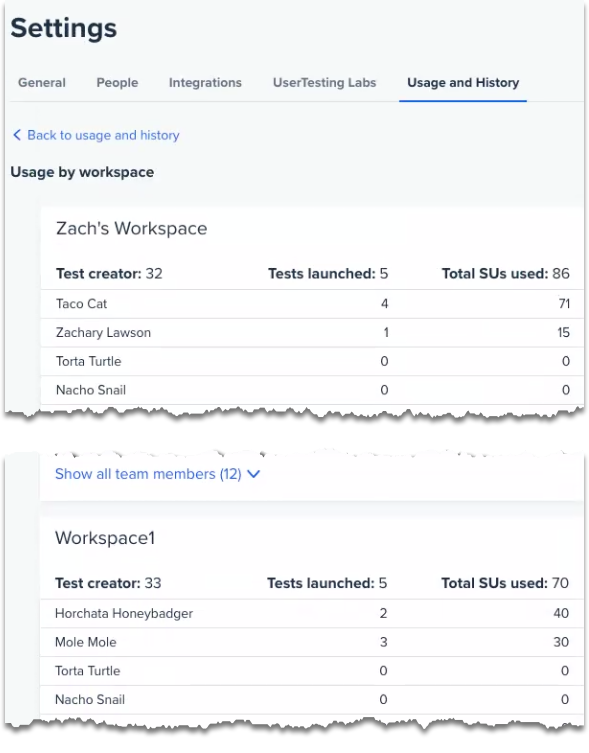Click Test creator: 32 header
Image resolution: width=589 pixels, height=753 pixels.
(x=109, y=274)
